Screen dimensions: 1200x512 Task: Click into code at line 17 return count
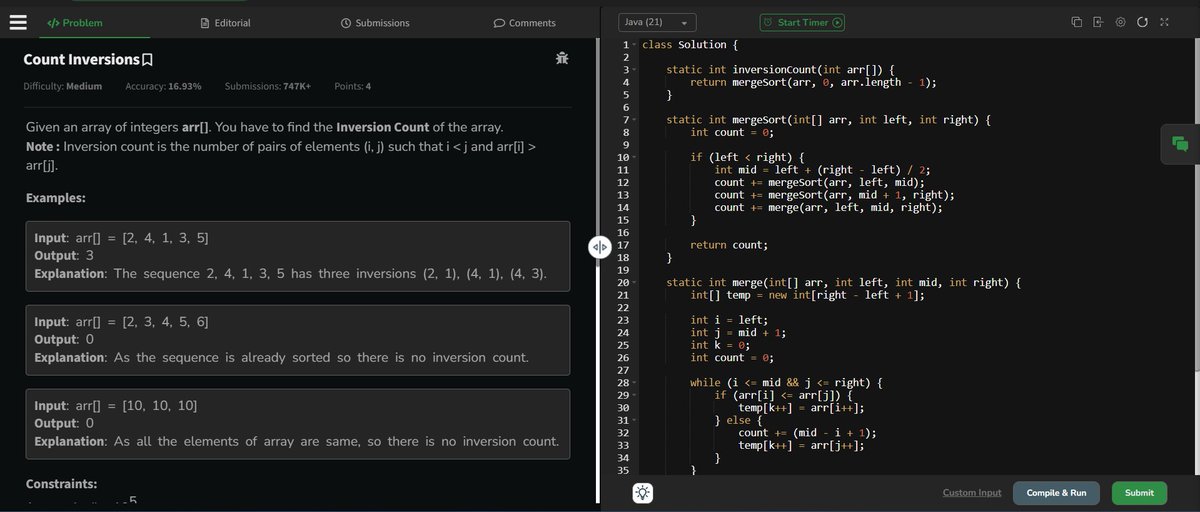tap(729, 245)
